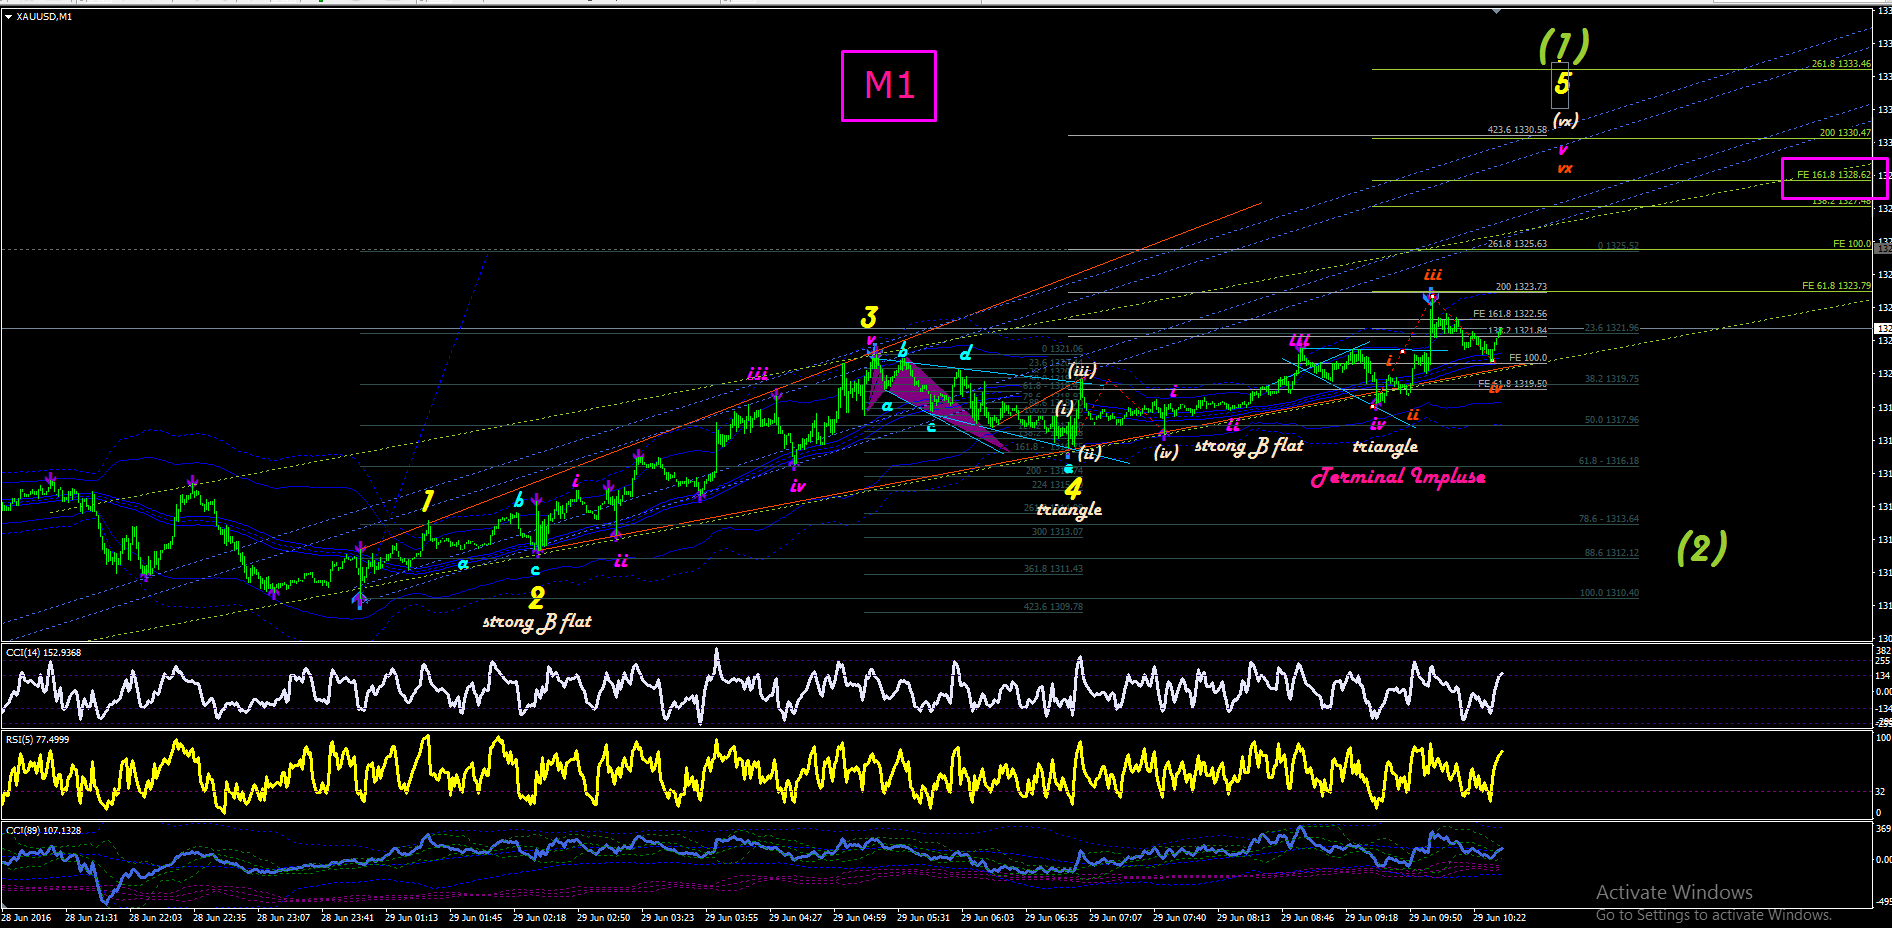
Task: Click the CCI(14) 152.9368 indicator label
Action: point(44,653)
